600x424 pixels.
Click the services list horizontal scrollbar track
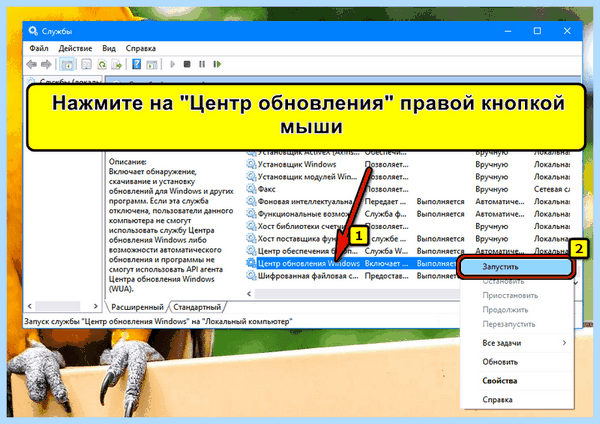(x=357, y=294)
